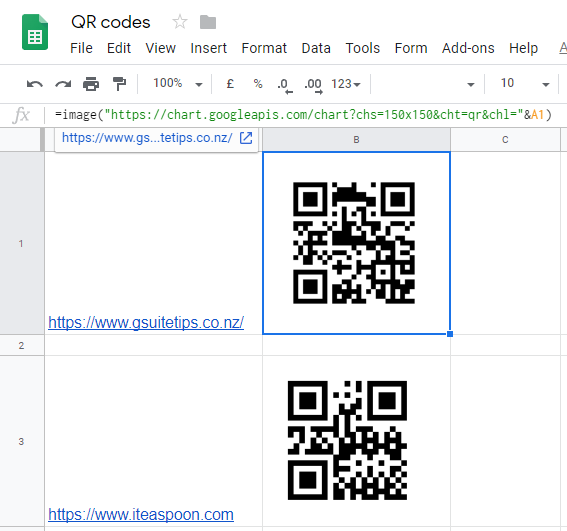The image size is (567, 531).
Task: Select empty cell B2
Action: tap(356, 345)
